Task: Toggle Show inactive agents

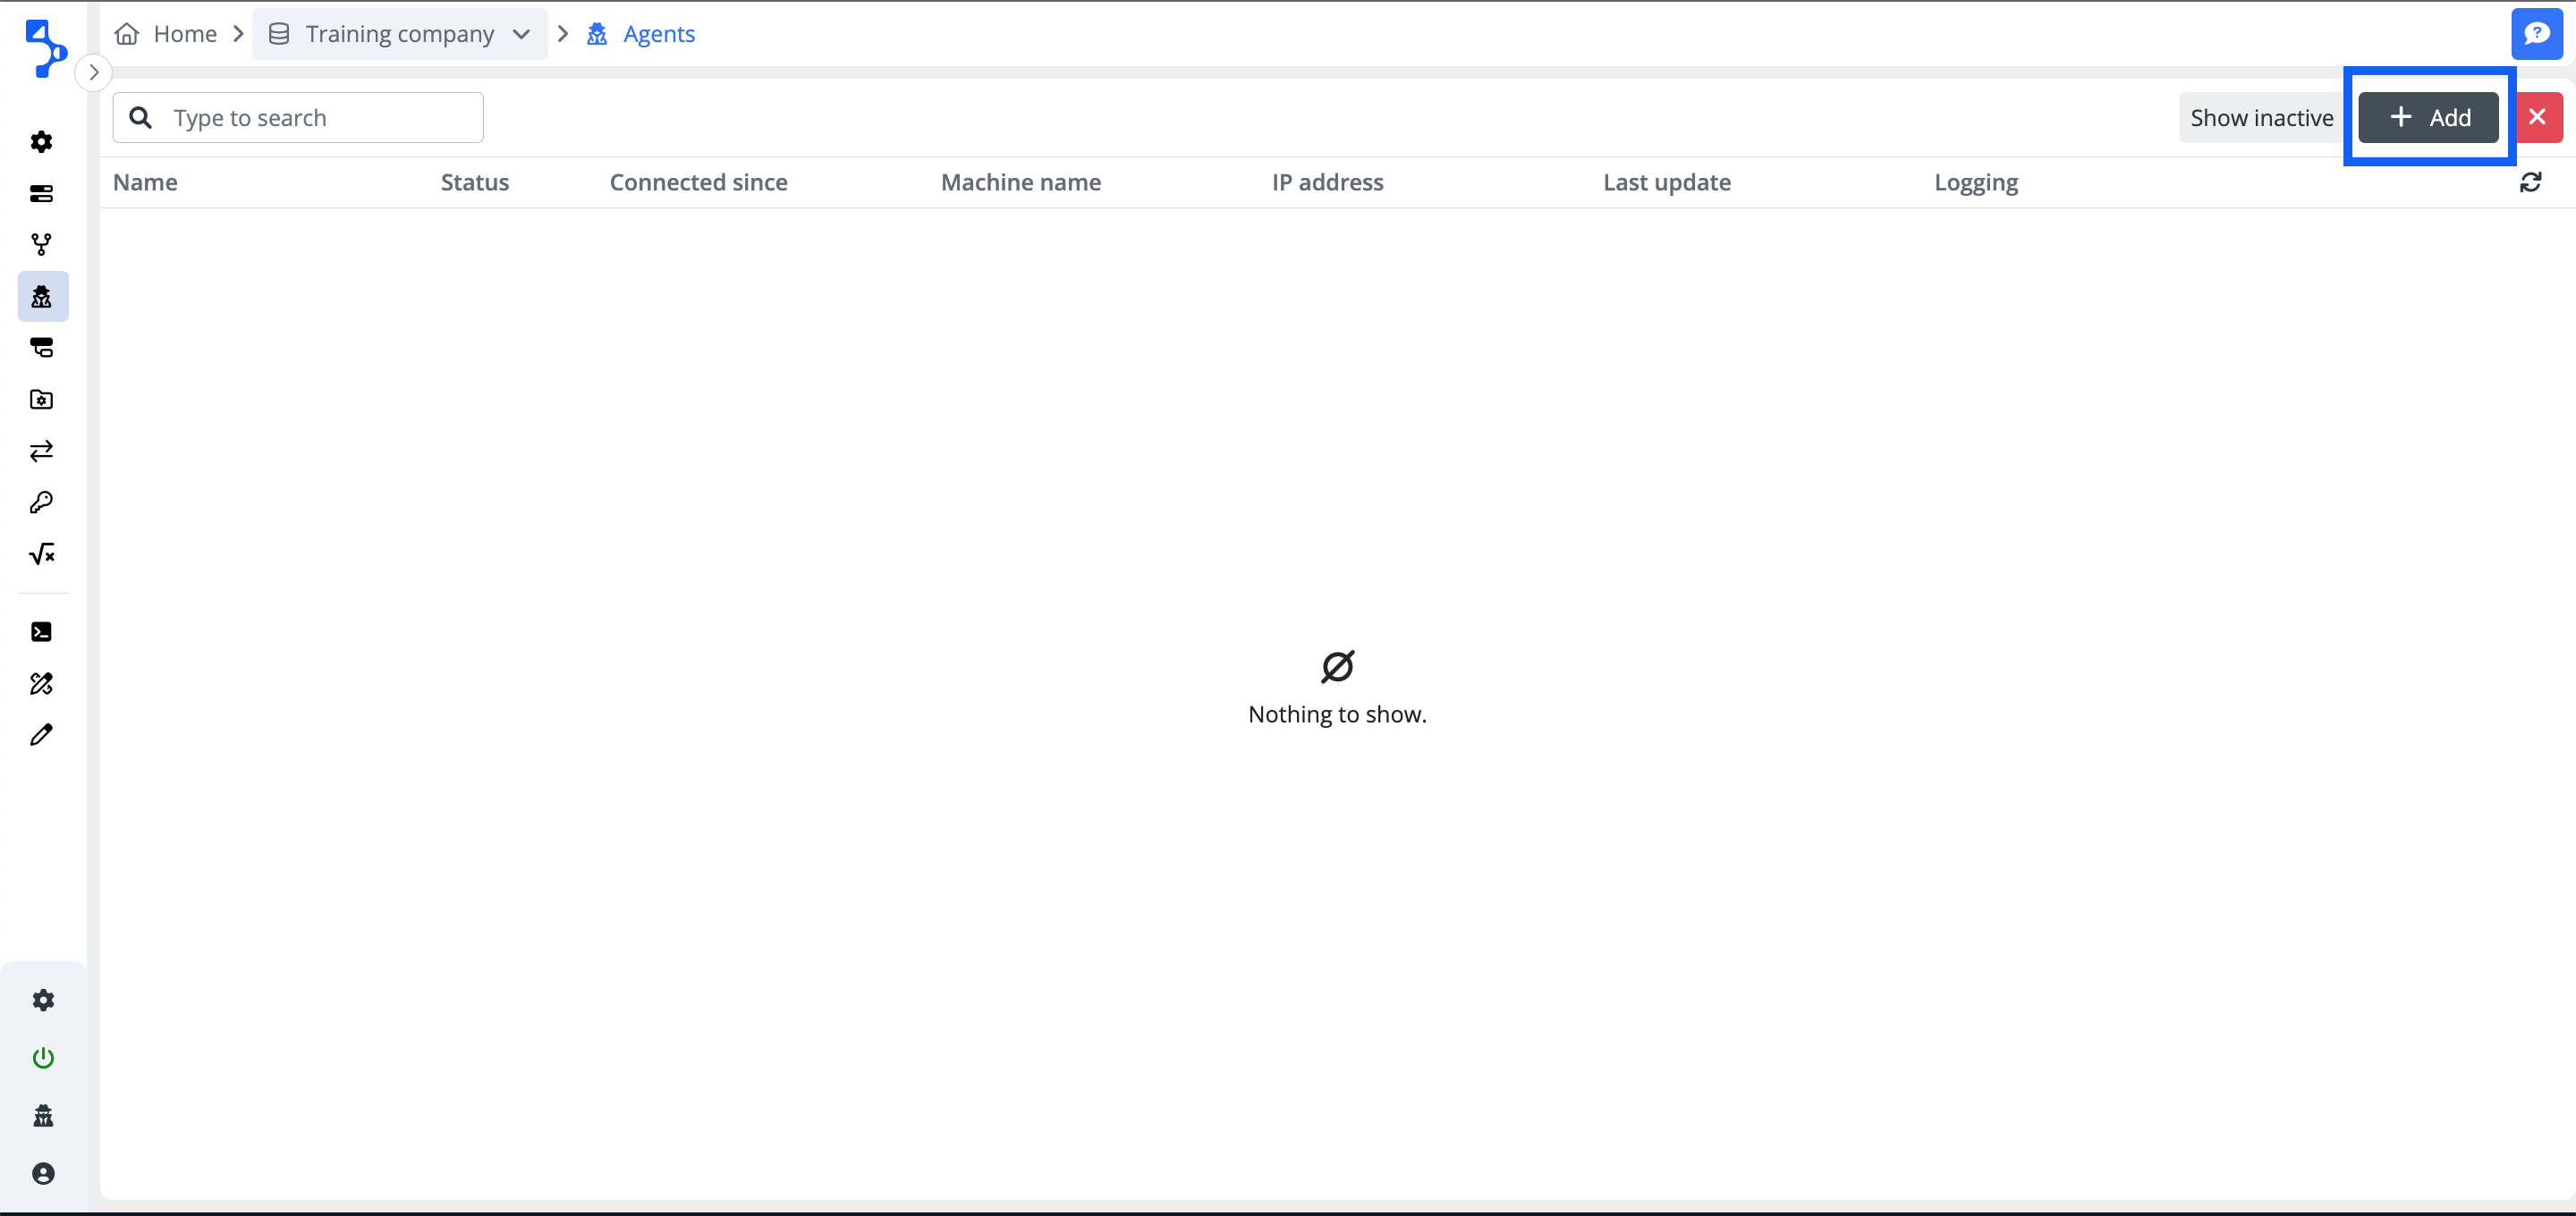Action: [x=2261, y=118]
